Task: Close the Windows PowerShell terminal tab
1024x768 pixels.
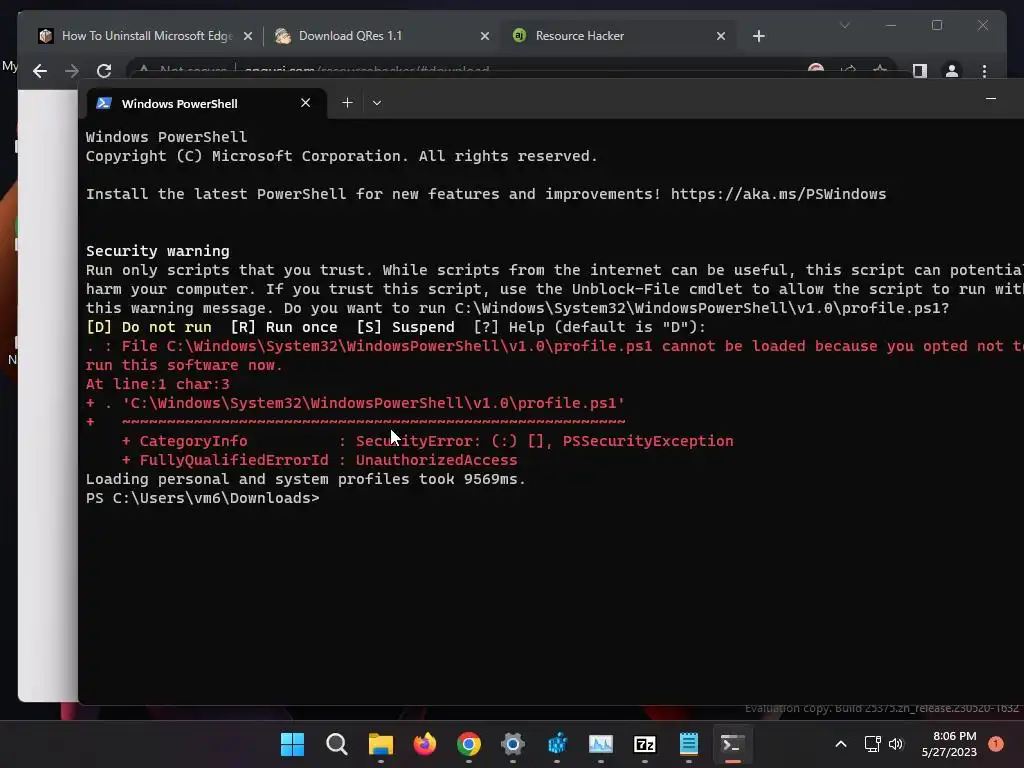Action: [x=305, y=103]
